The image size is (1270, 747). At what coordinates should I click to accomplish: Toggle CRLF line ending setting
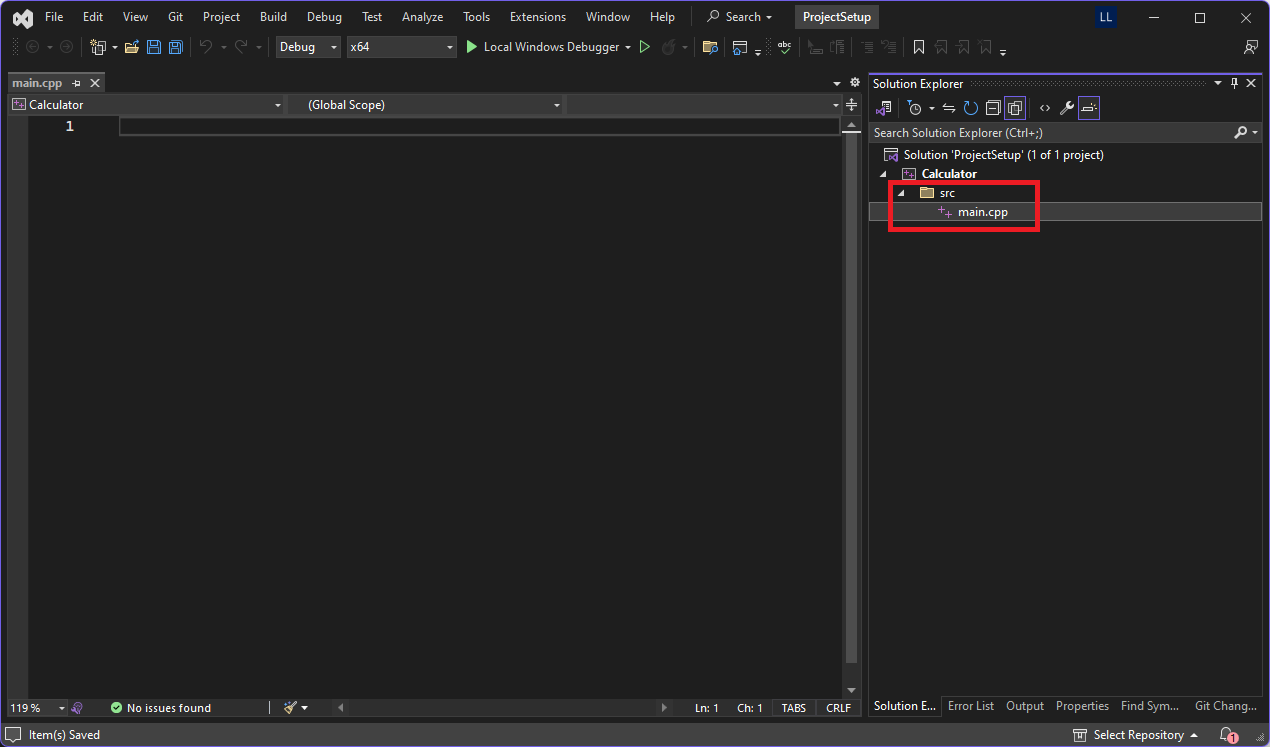point(838,708)
